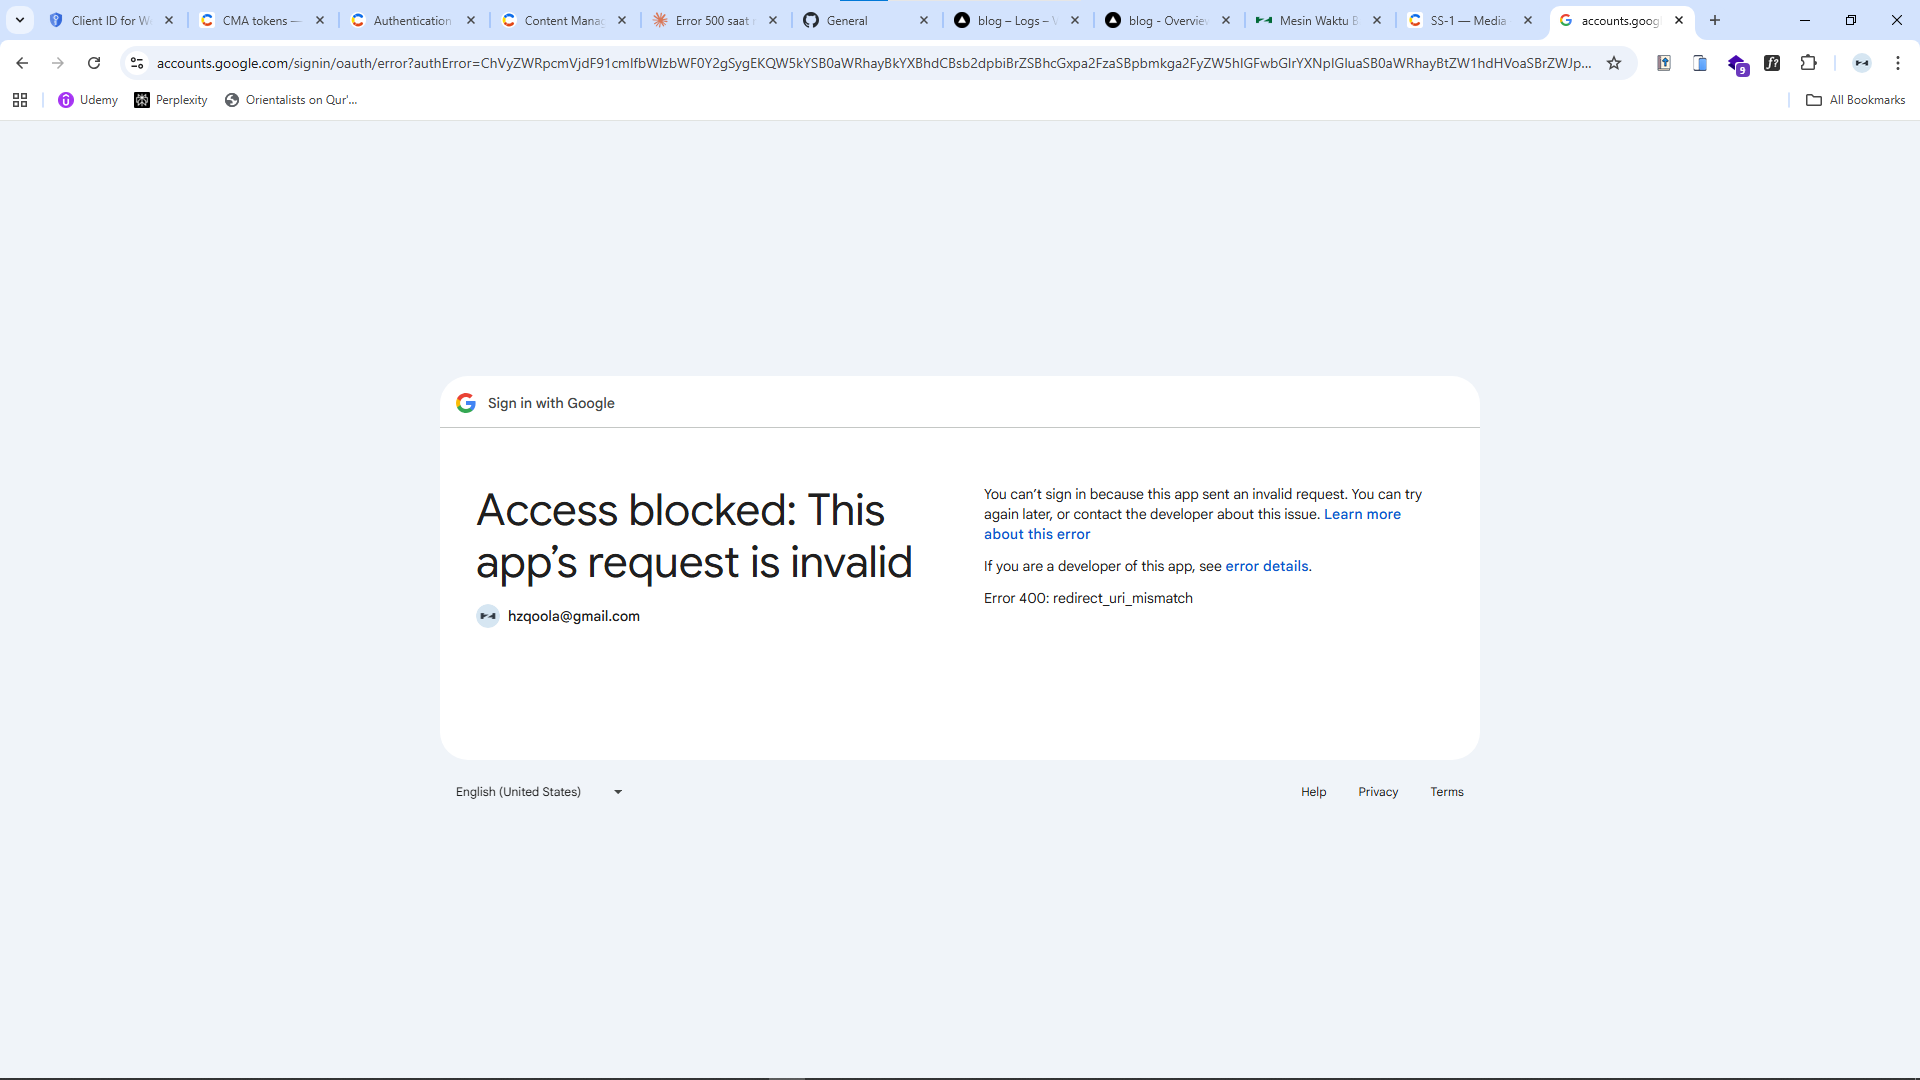The height and width of the screenshot is (1080, 1920).
Task: Bookmark this page with the star icon
Action: point(1614,63)
